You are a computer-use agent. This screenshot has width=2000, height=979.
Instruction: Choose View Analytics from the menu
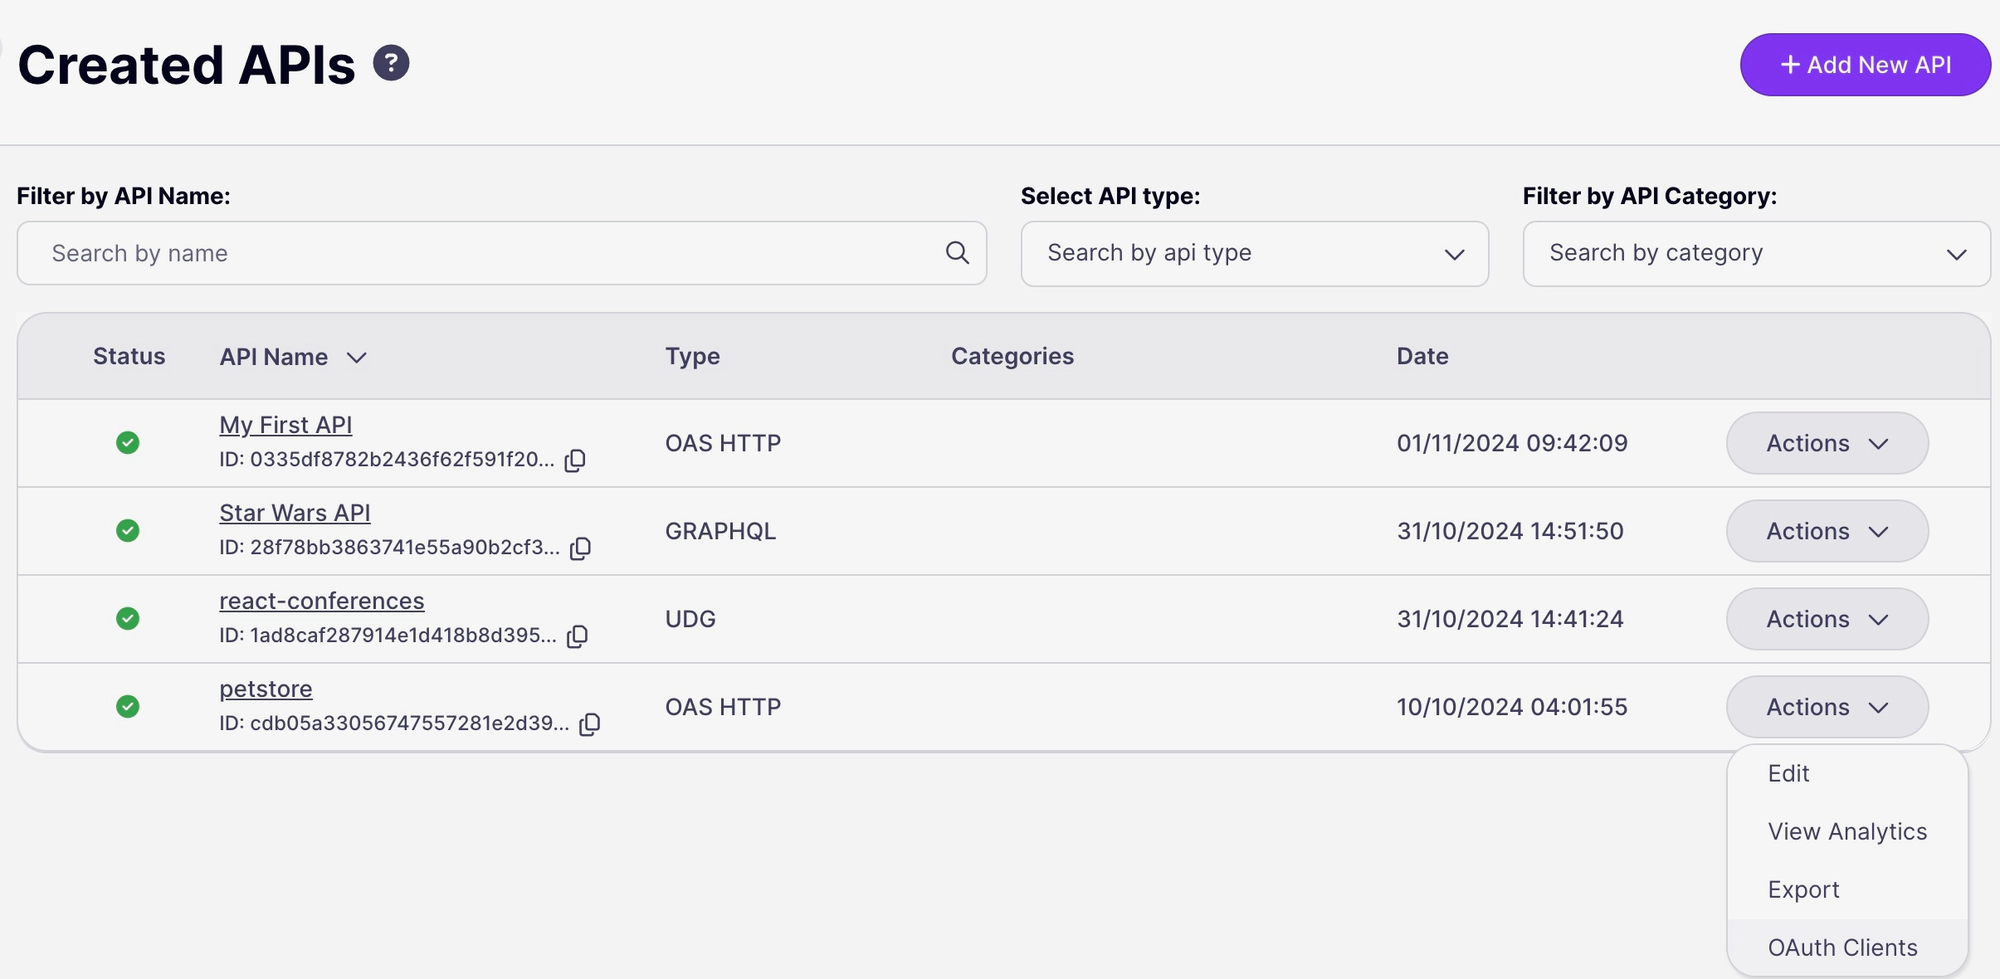[1847, 831]
